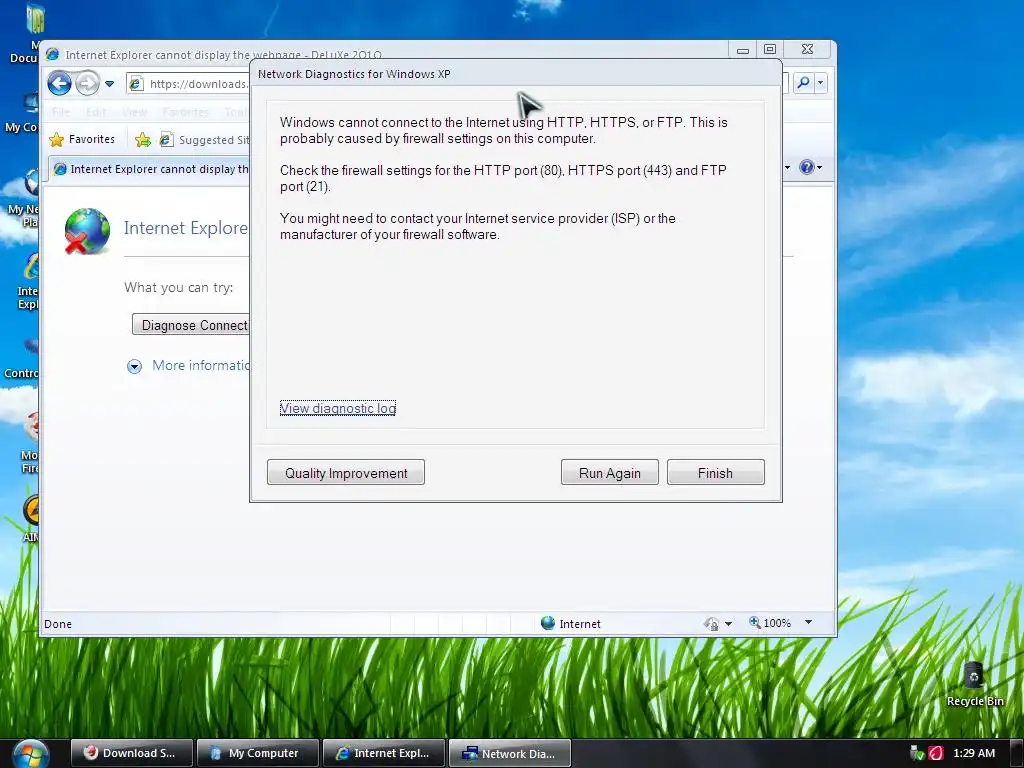Select the My Documents desktop icon
1024x768 pixels.
(25, 33)
